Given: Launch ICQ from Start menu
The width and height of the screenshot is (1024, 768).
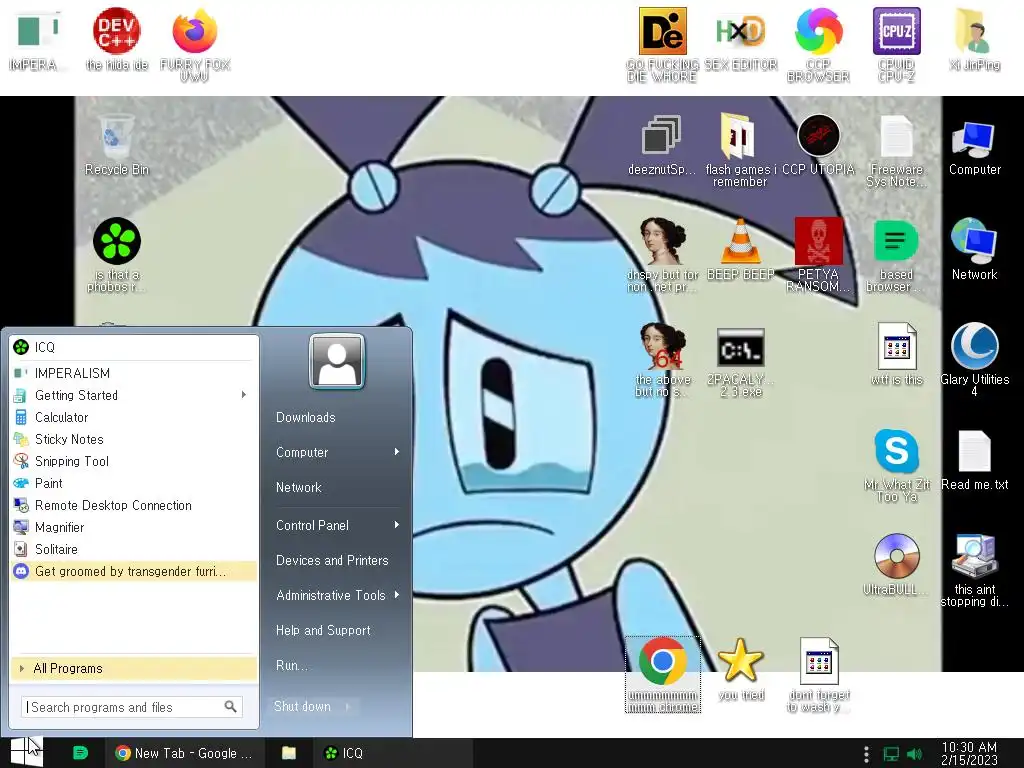Looking at the screenshot, I should pos(134,347).
